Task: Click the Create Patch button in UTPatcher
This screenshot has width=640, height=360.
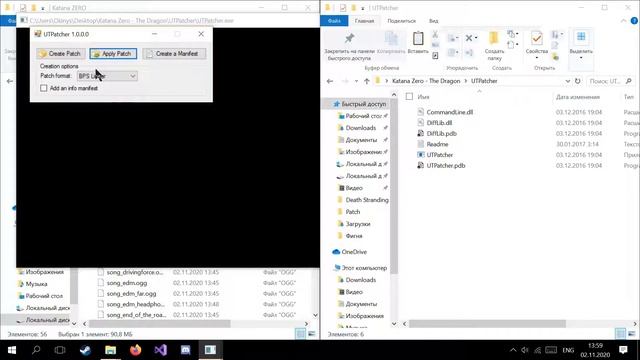Action: (60, 53)
